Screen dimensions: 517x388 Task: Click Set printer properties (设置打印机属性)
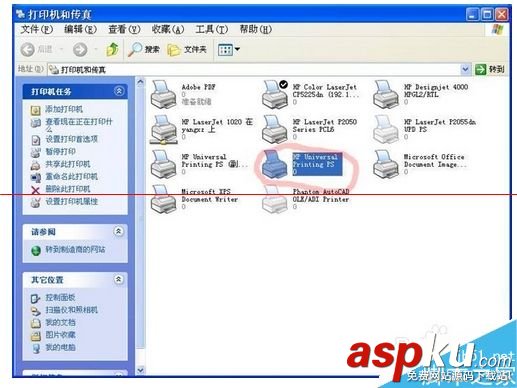[x=72, y=201]
